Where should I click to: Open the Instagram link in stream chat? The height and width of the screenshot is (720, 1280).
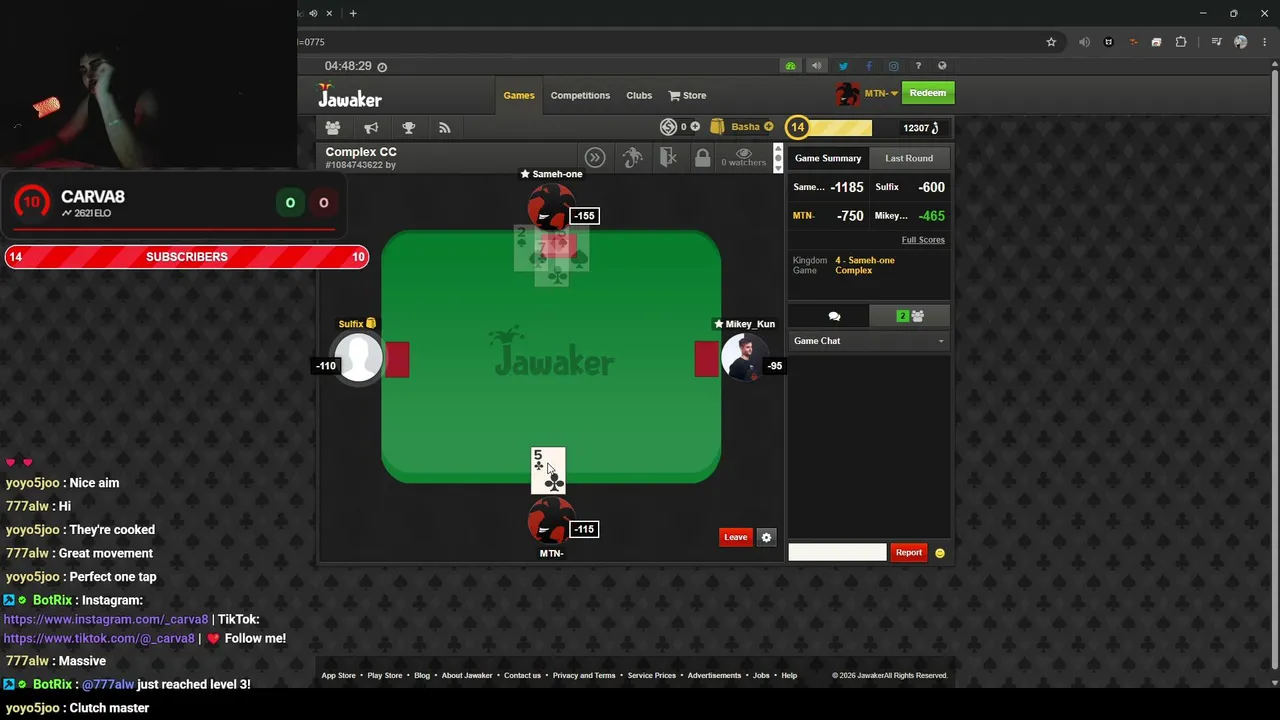[106, 620]
